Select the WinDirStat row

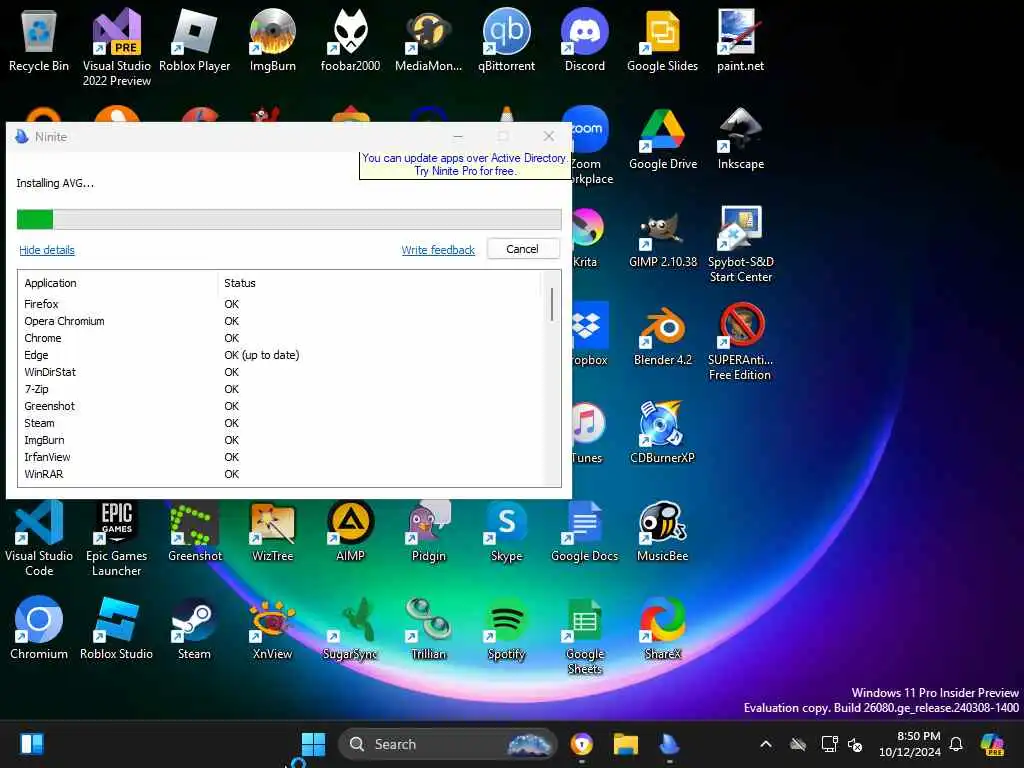(281, 372)
